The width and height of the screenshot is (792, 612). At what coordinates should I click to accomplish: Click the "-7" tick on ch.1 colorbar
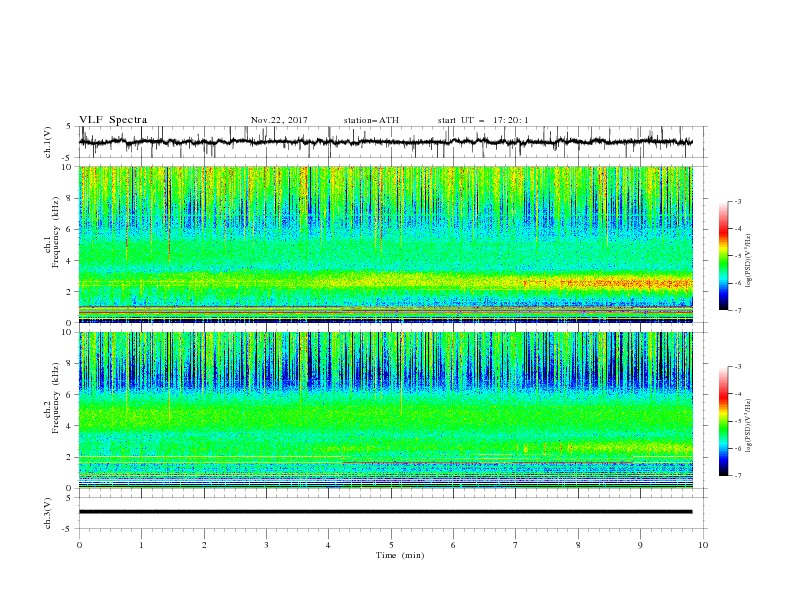[738, 310]
